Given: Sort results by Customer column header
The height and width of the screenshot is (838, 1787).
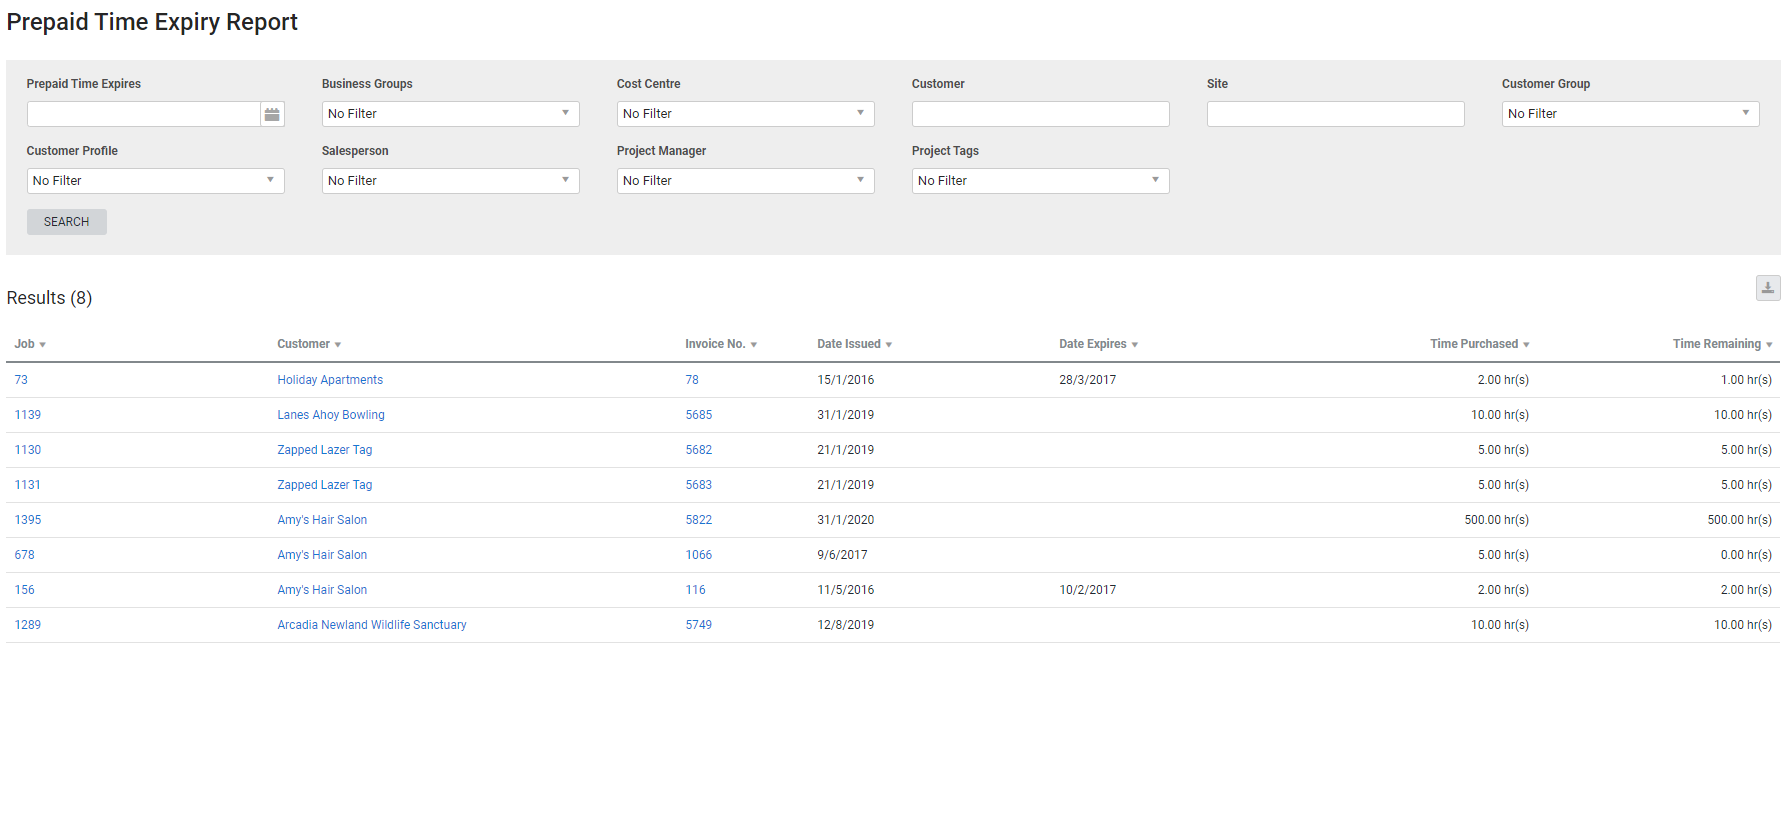Looking at the screenshot, I should (x=309, y=344).
